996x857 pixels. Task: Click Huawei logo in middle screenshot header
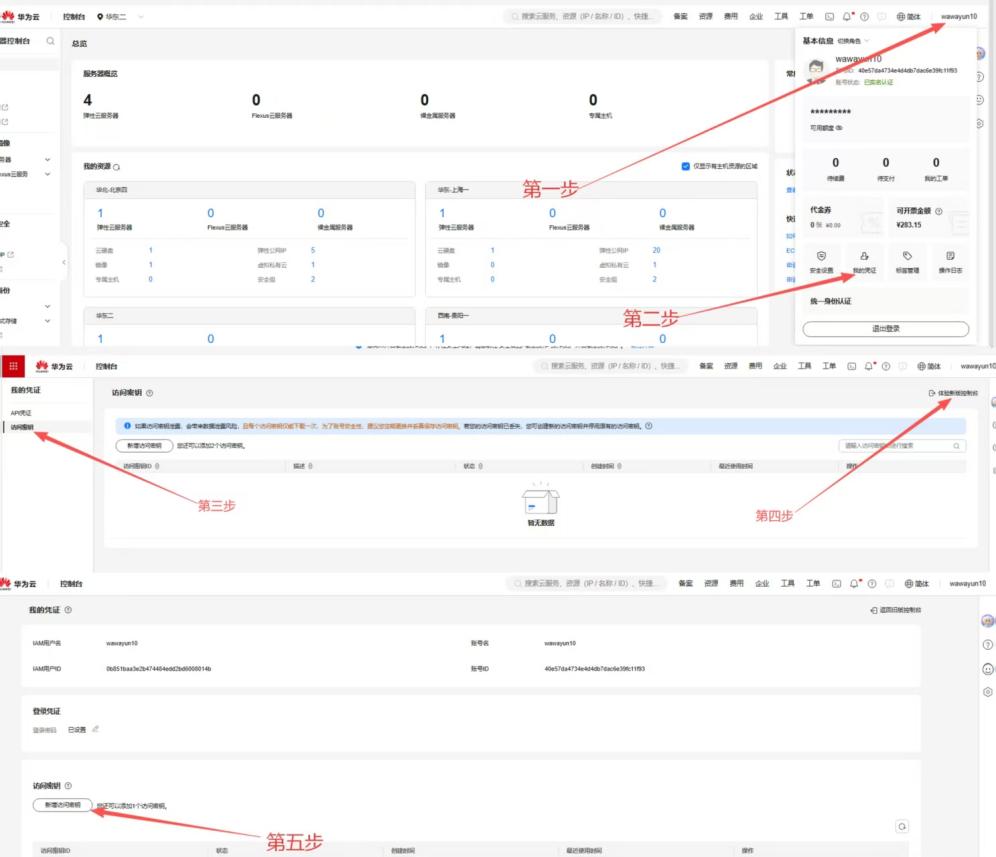coord(42,366)
